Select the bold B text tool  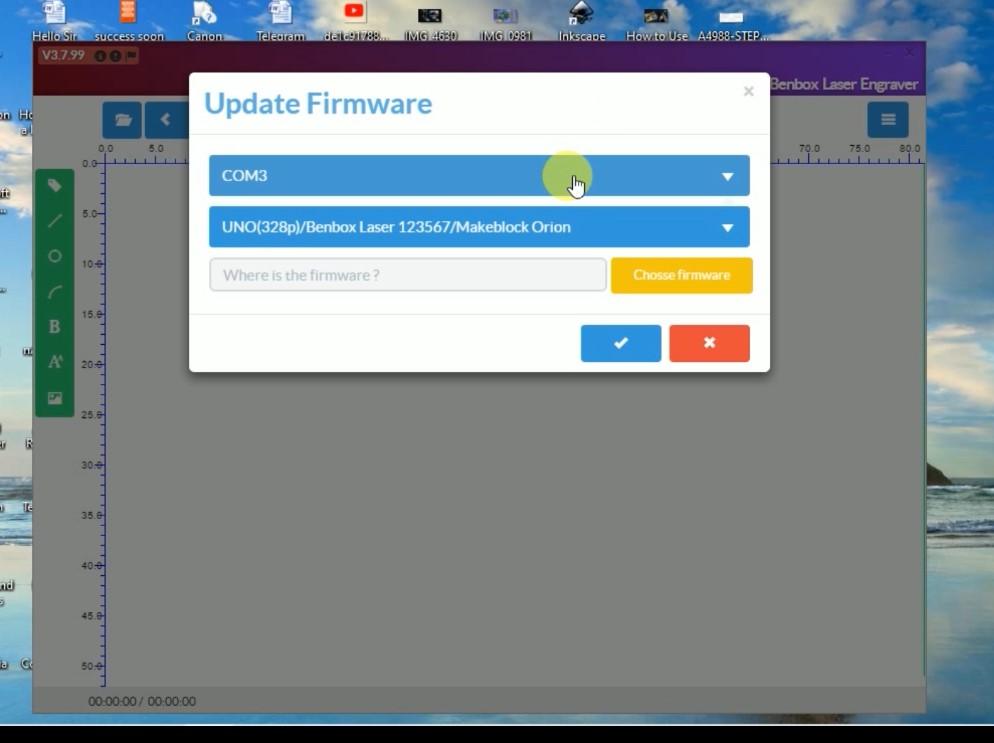pyautogui.click(x=55, y=326)
